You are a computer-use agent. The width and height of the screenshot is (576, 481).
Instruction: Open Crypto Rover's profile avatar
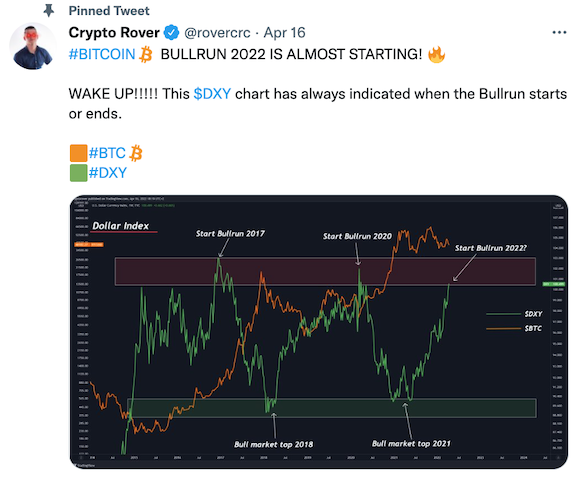pyautogui.click(x=33, y=46)
